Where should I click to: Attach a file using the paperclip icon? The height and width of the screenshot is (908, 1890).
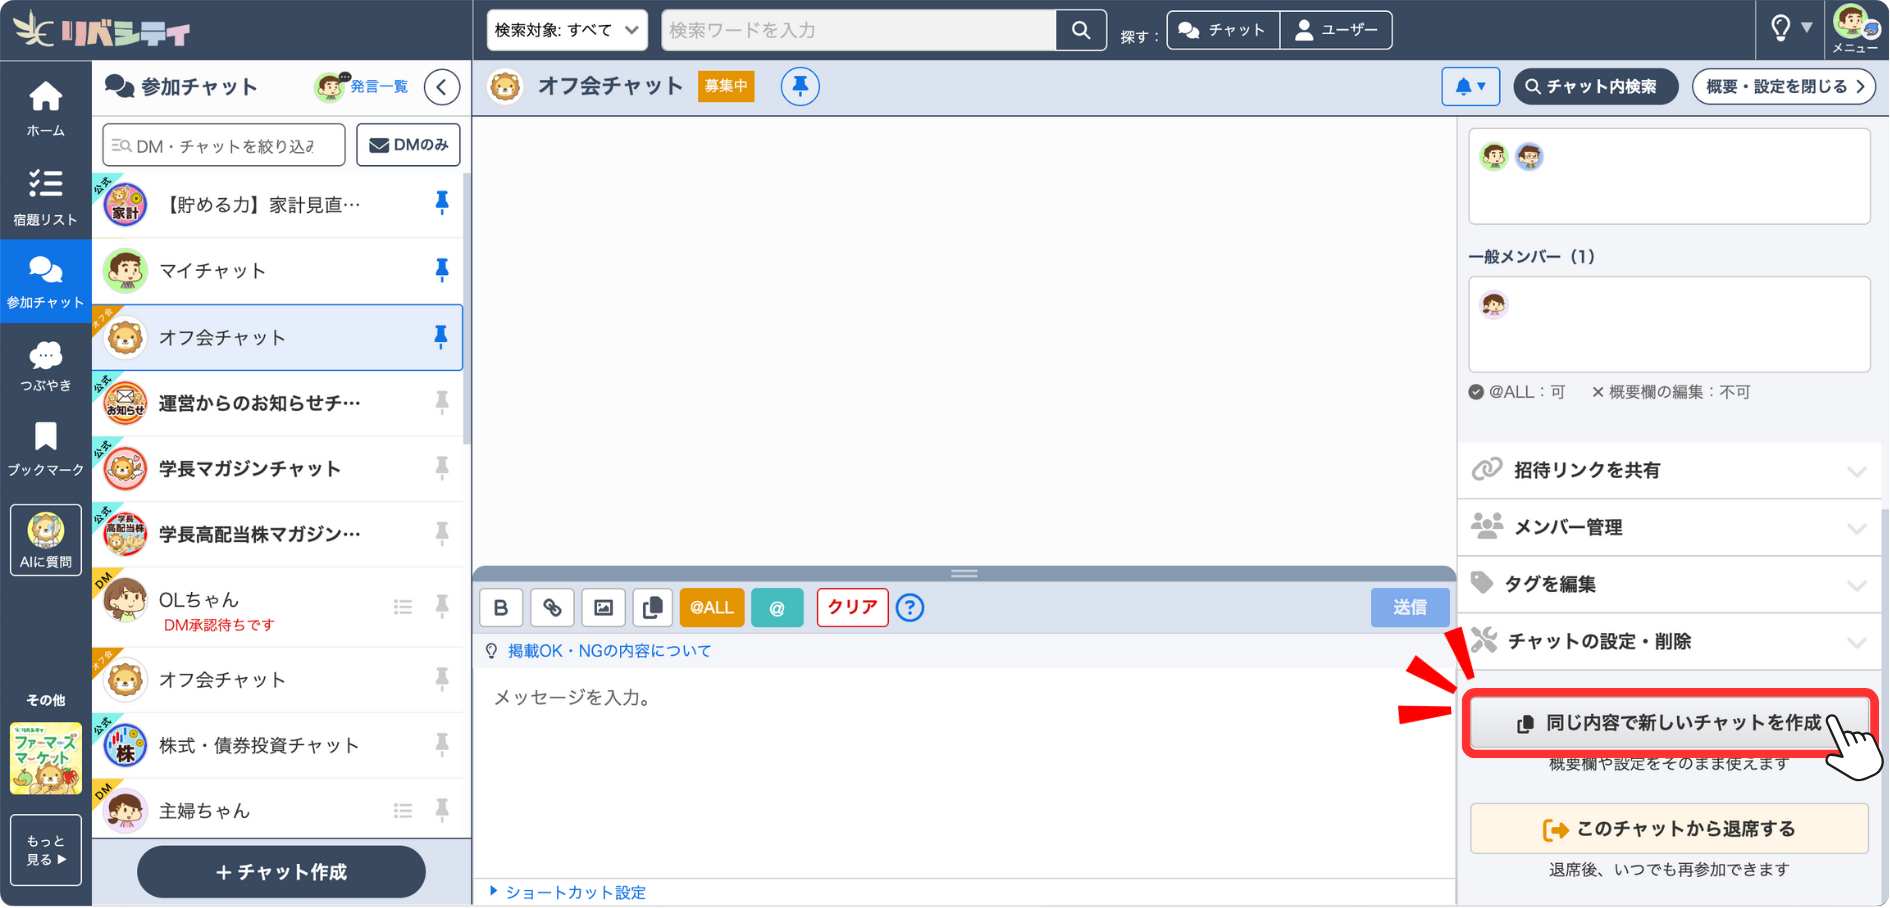pyautogui.click(x=552, y=607)
